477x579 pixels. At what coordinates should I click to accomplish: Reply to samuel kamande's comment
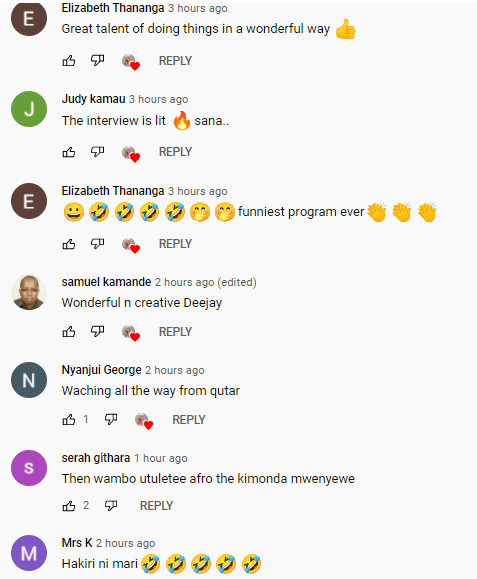175,332
